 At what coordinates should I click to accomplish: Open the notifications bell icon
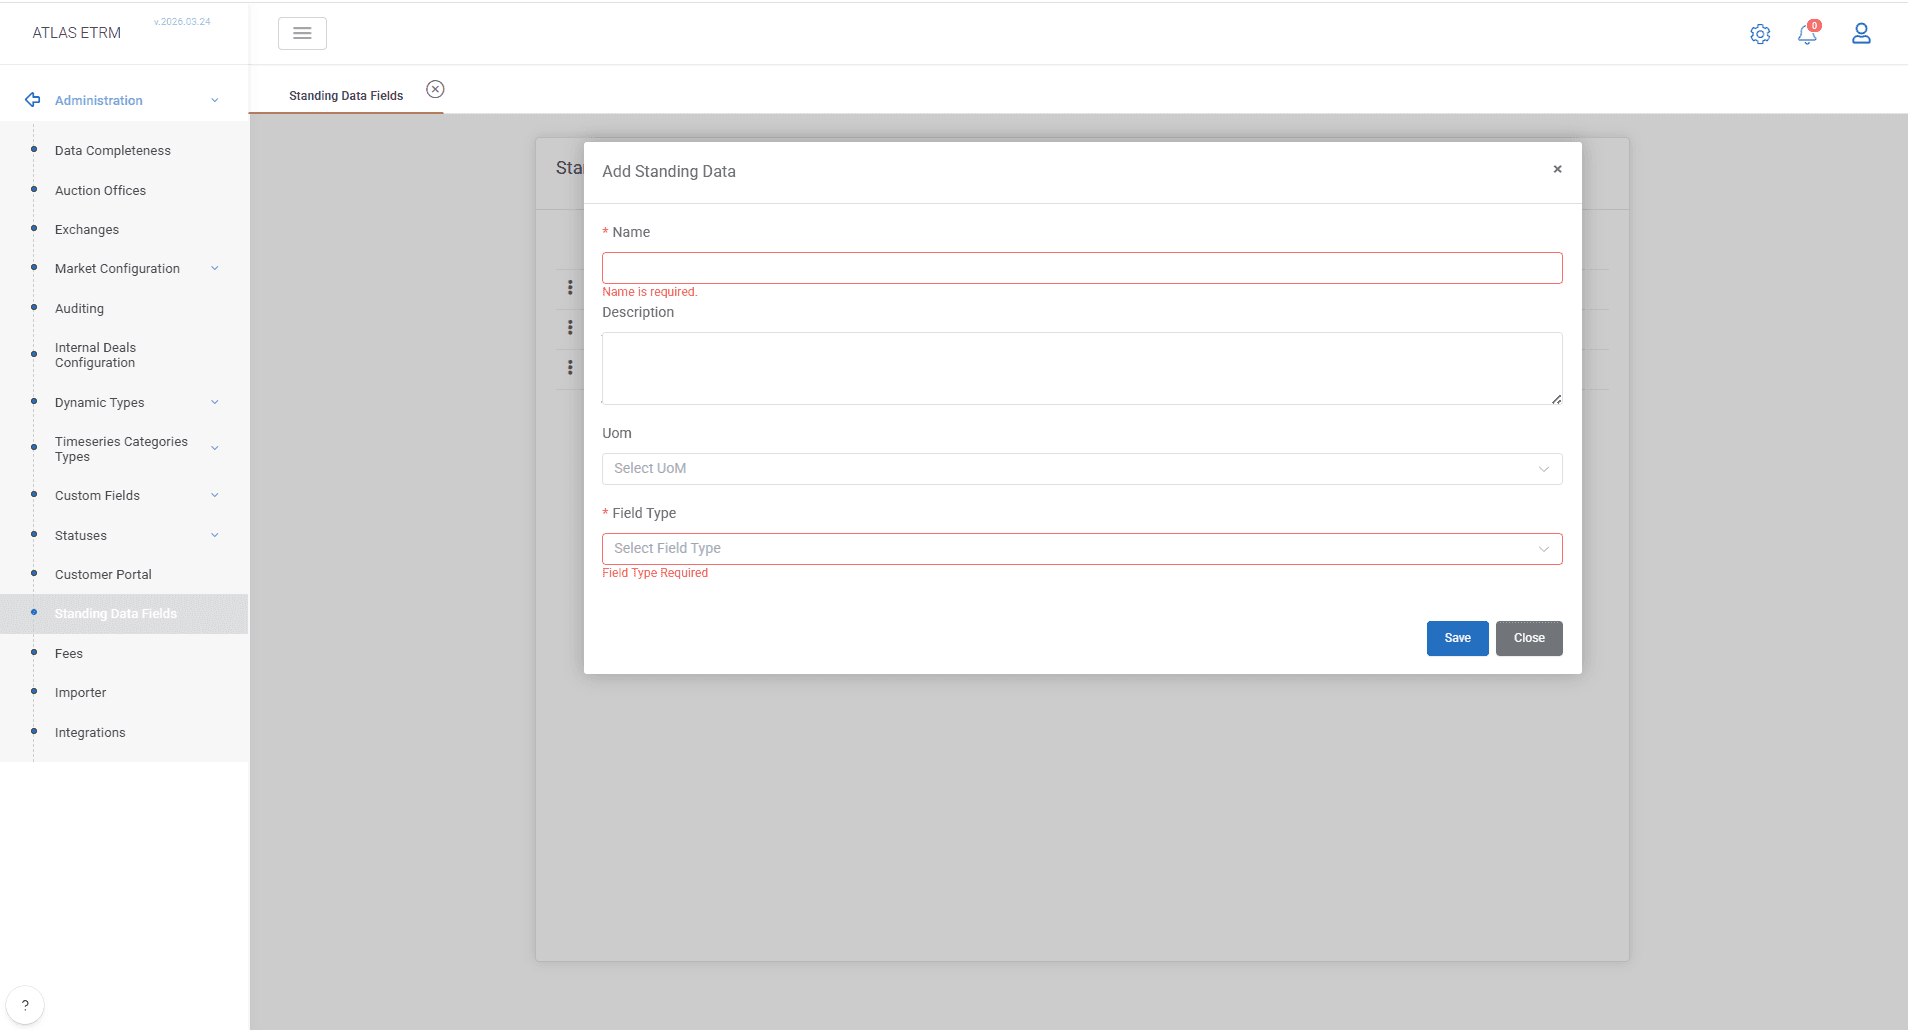1807,34
